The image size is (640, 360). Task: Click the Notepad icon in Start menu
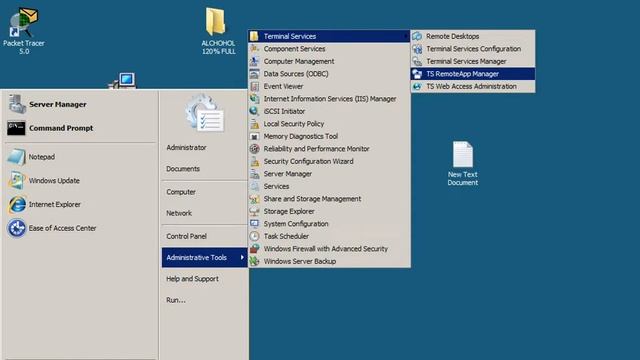(x=16, y=157)
